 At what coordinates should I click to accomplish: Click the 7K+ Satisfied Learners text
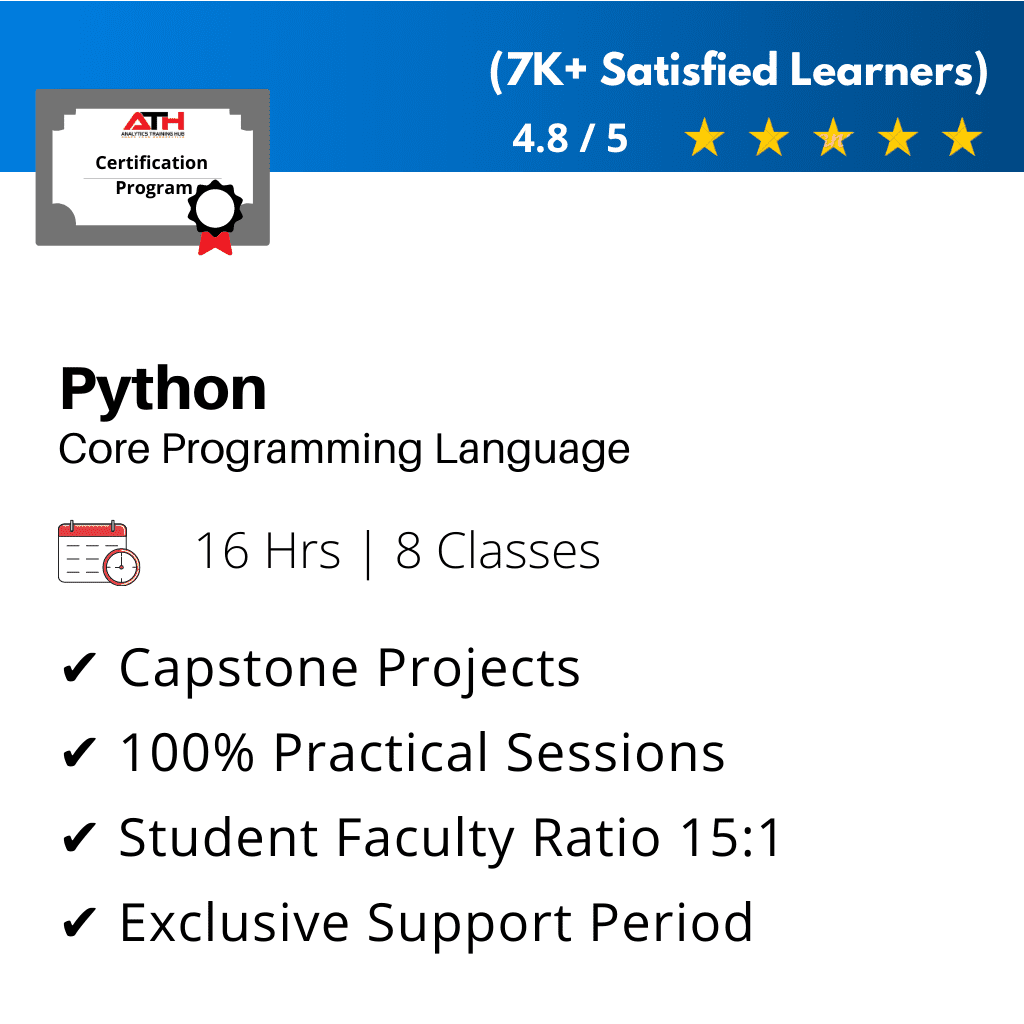739,72
